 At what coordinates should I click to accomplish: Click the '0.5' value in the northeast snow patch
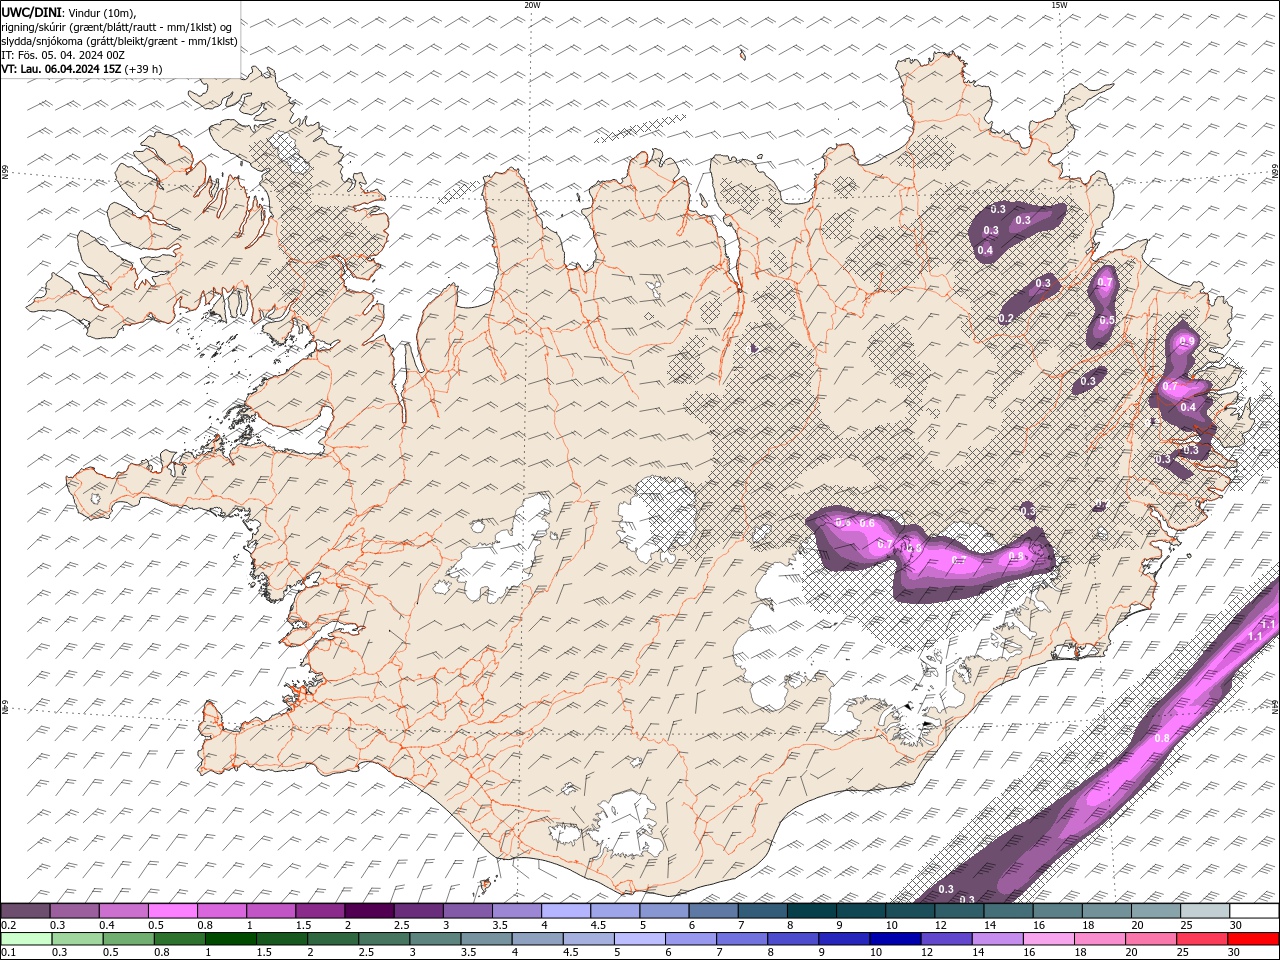(1107, 320)
